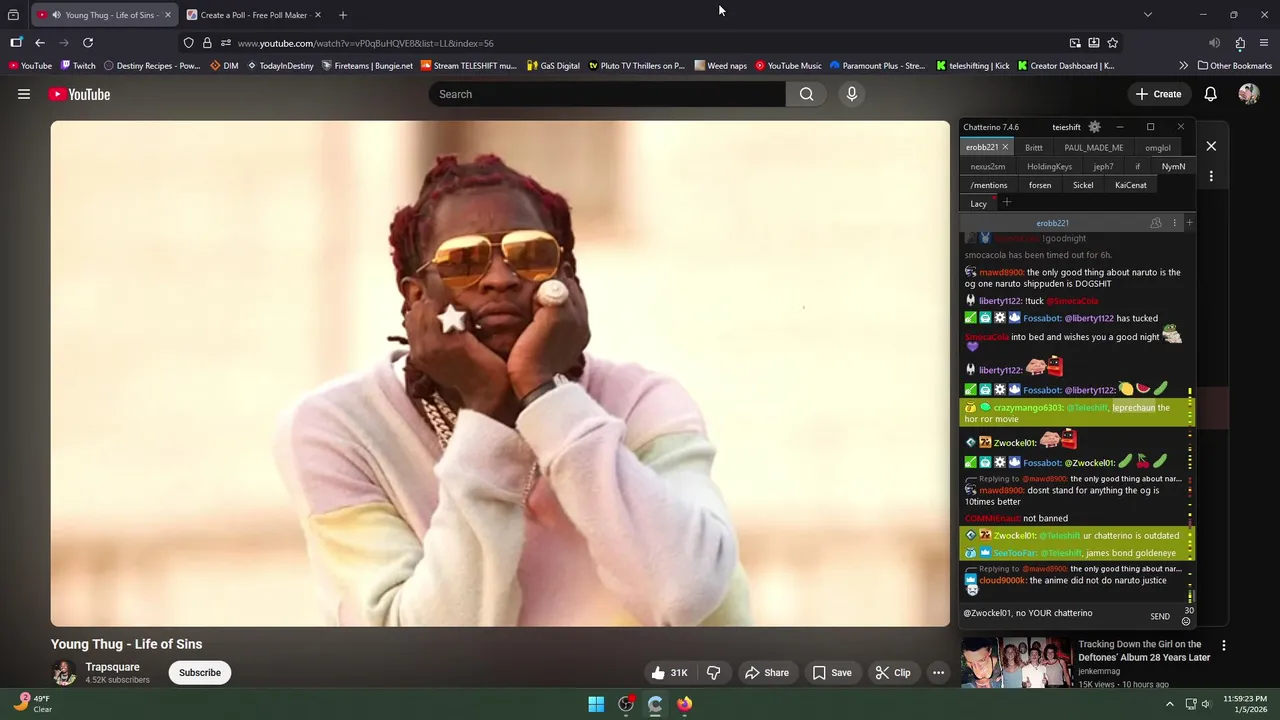The image size is (1280, 720).
Task: Focus the YouTube search field
Action: coord(608,94)
